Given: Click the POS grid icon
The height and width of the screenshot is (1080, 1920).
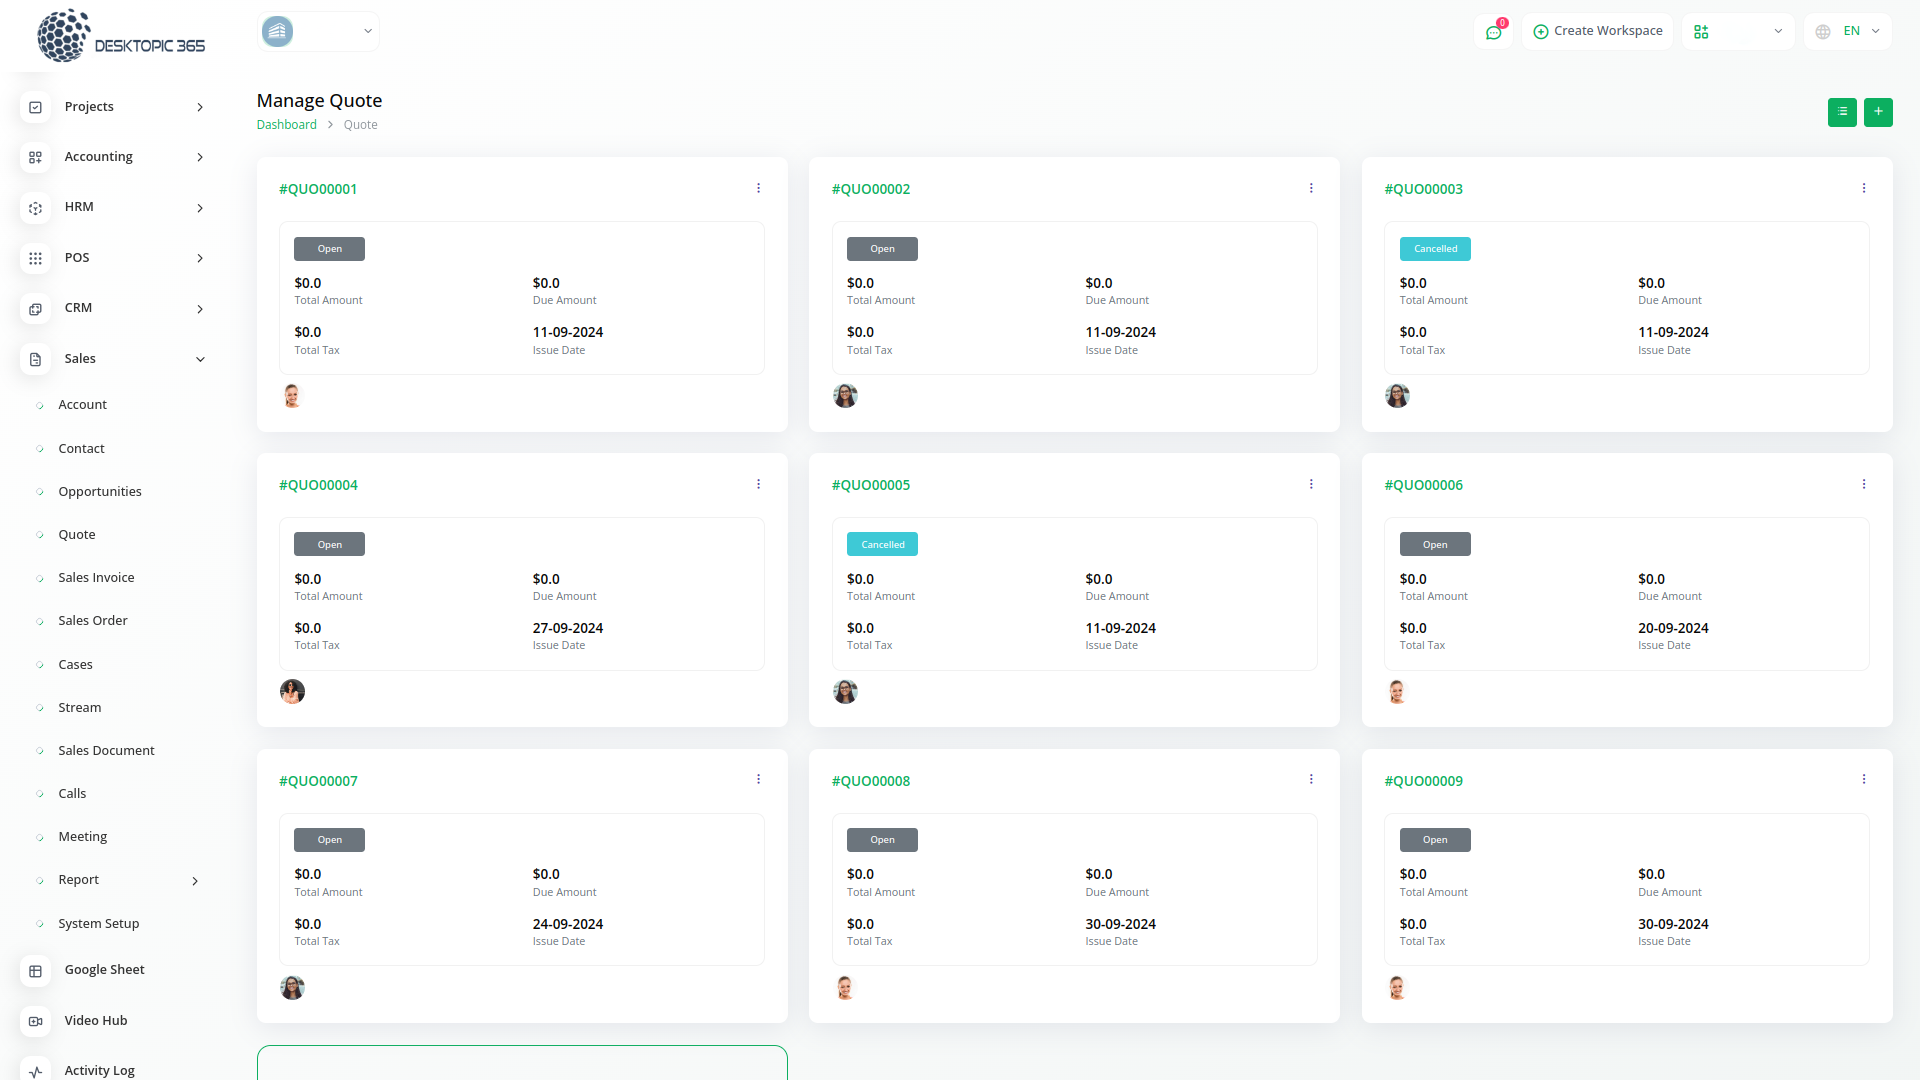Looking at the screenshot, I should tap(35, 258).
